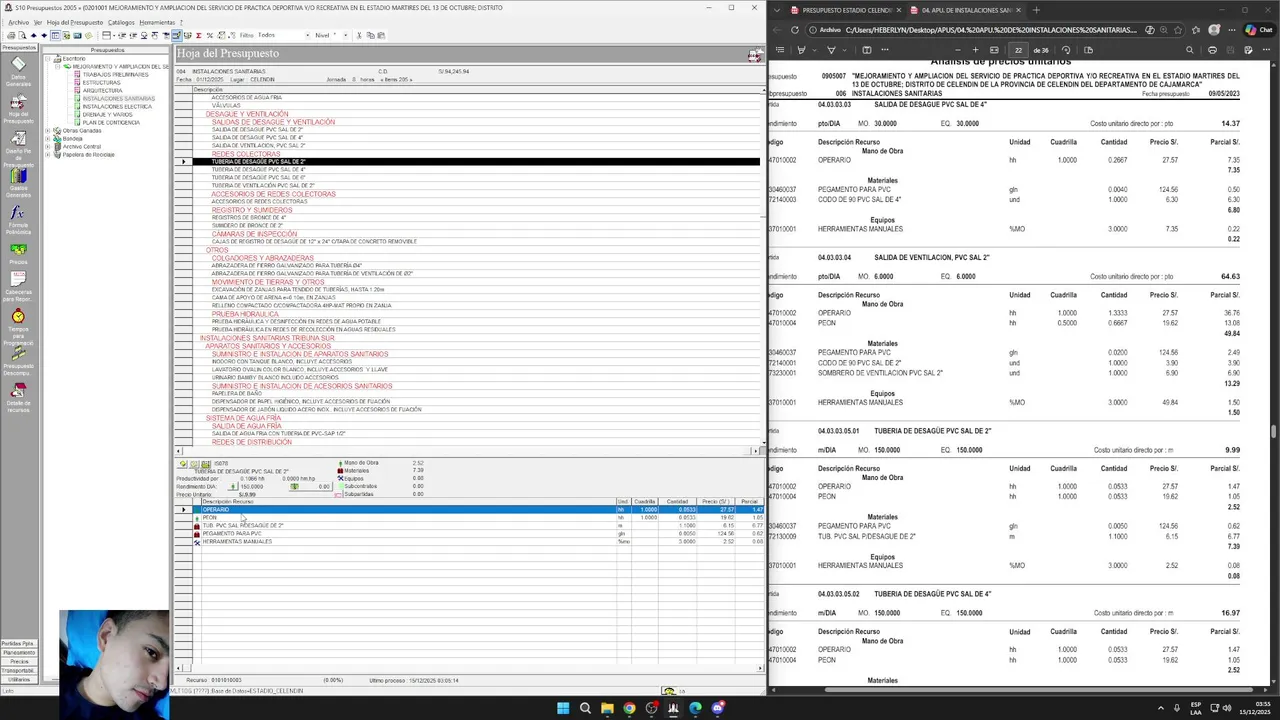This screenshot has width=1280, height=720.
Task: Rotate the PDF page
Action: point(1066,50)
